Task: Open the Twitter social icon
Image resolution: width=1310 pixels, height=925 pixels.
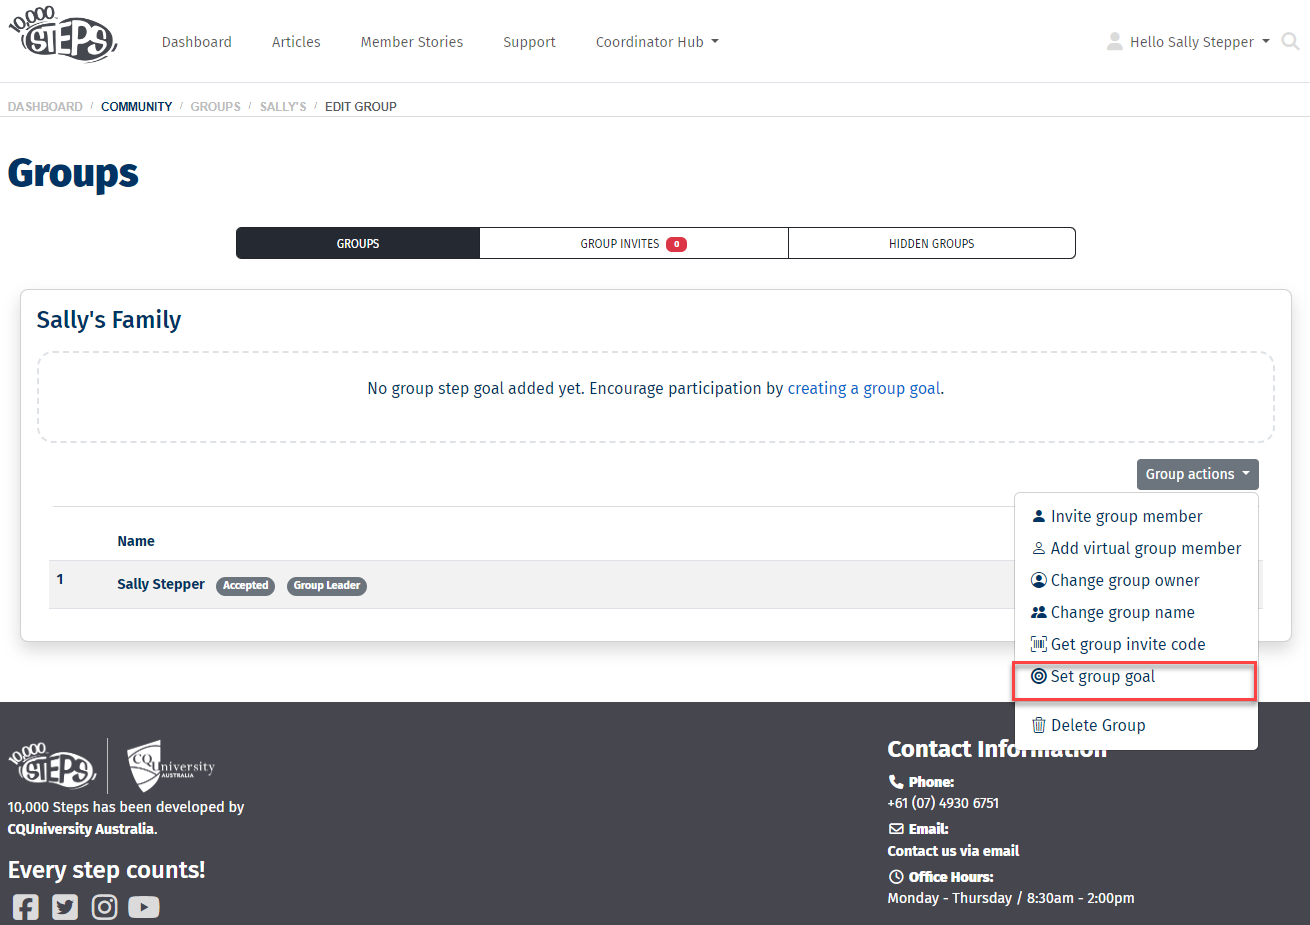Action: coord(65,907)
